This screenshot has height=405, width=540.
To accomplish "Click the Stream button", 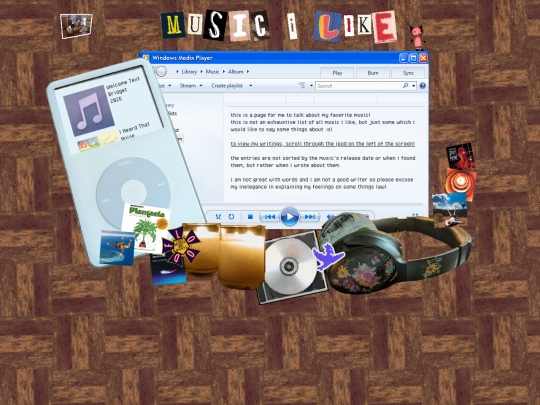I will 188,85.
